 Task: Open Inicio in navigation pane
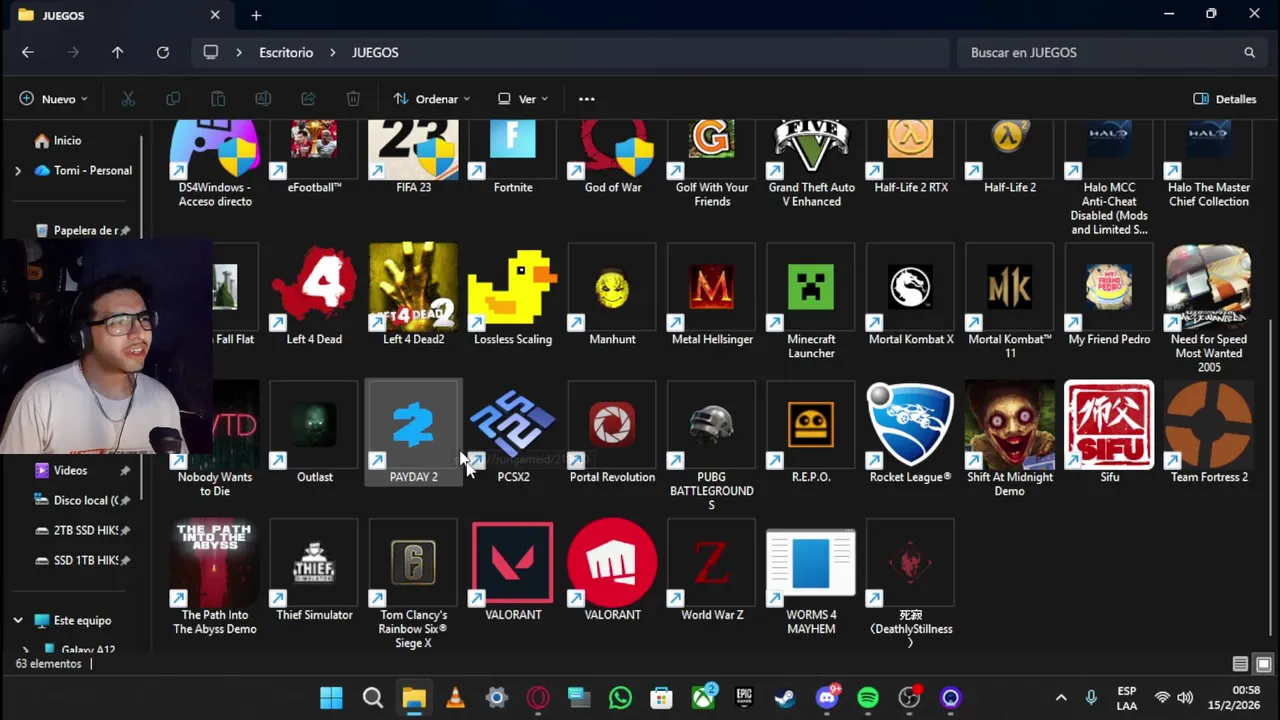[x=67, y=141]
